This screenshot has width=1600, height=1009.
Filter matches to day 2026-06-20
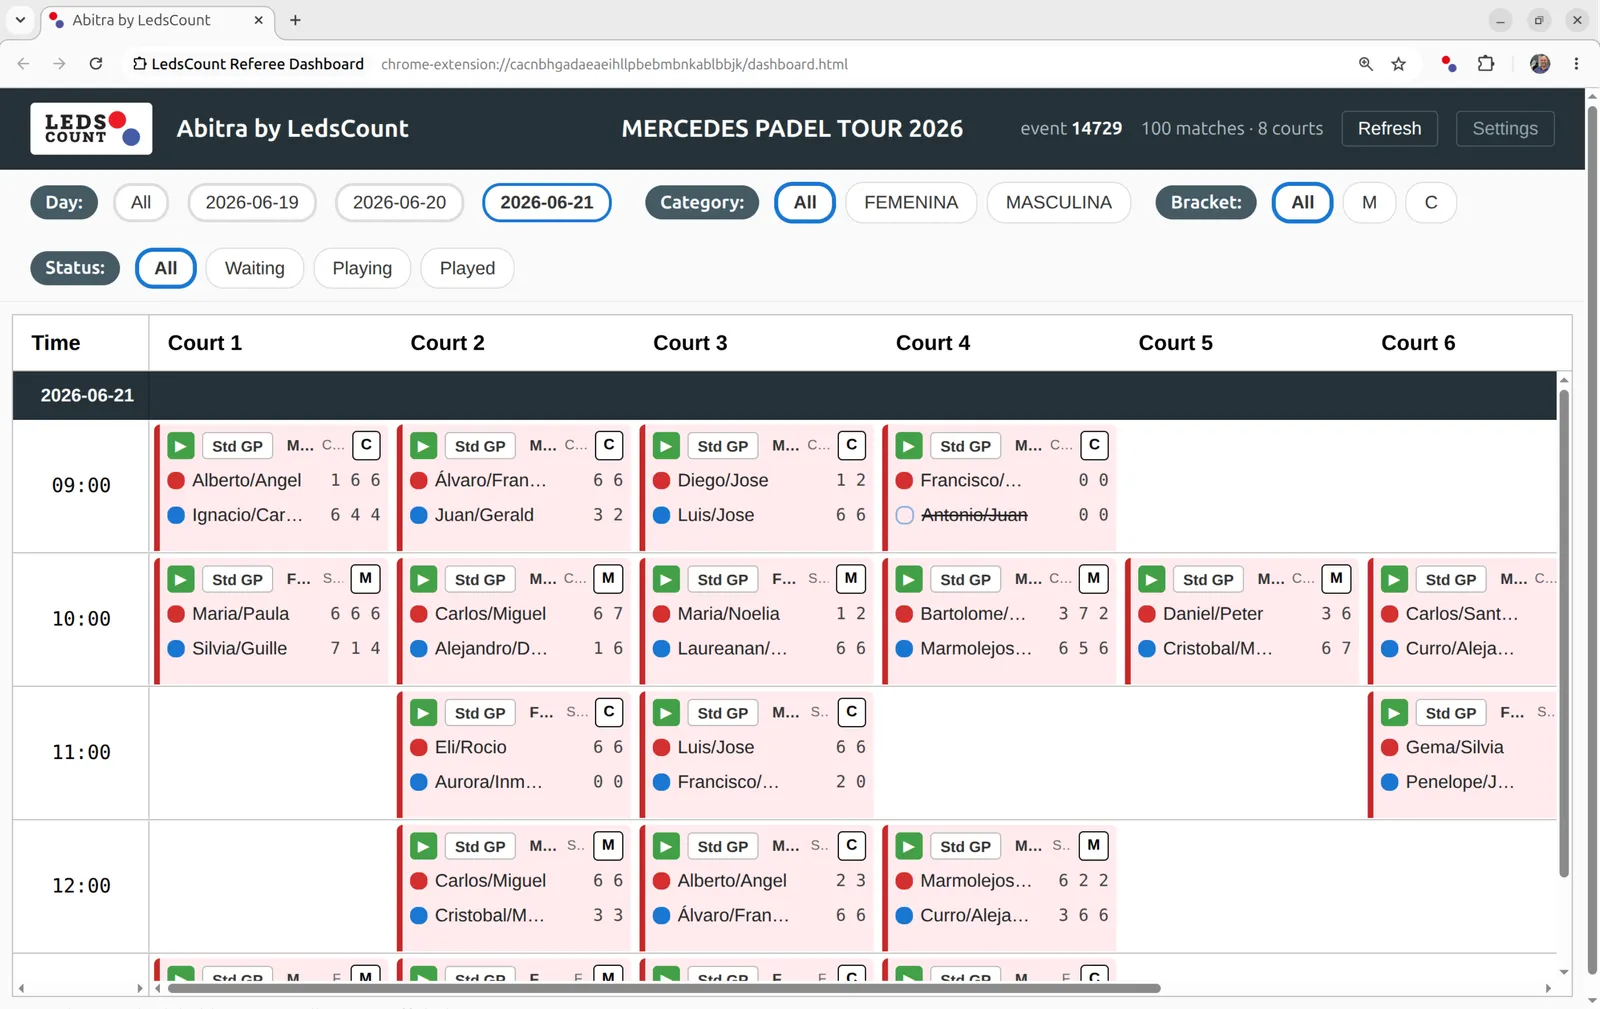[x=400, y=202]
